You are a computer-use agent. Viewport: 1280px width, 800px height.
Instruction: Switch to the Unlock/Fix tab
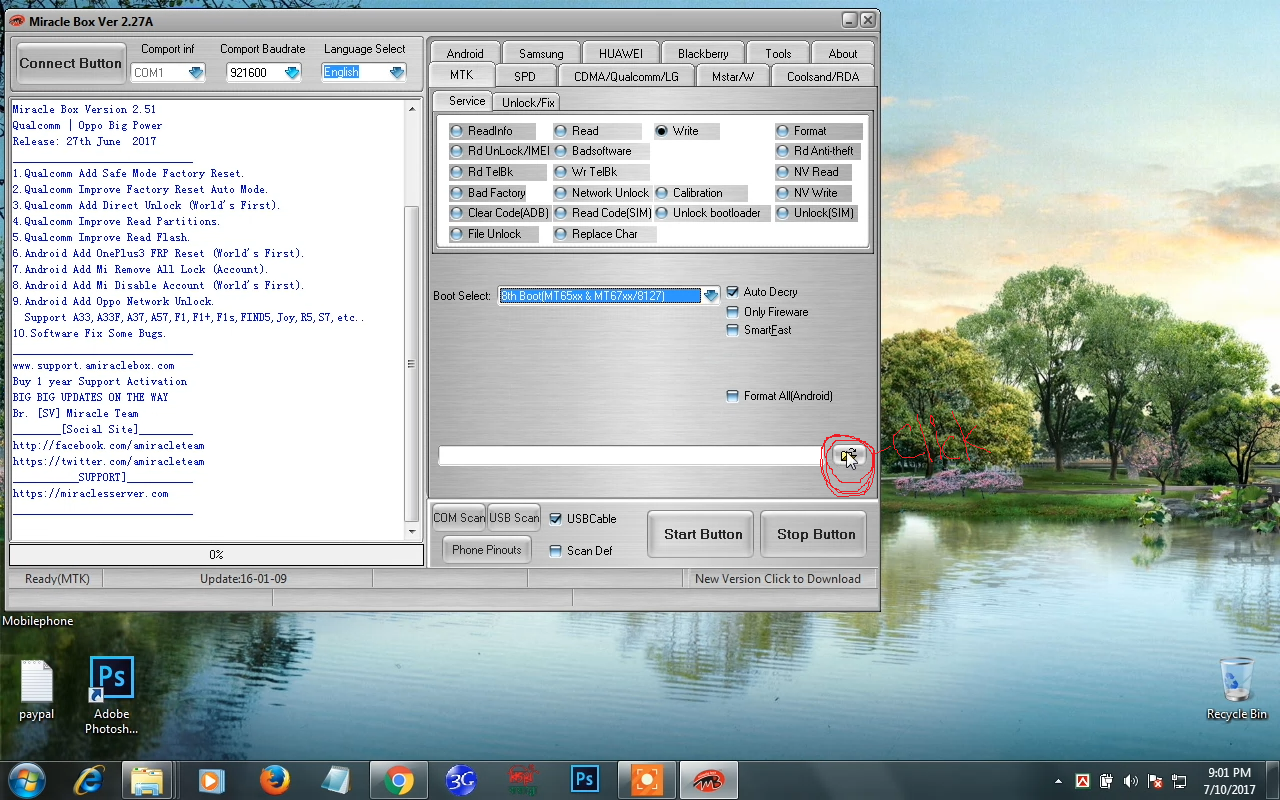527,102
